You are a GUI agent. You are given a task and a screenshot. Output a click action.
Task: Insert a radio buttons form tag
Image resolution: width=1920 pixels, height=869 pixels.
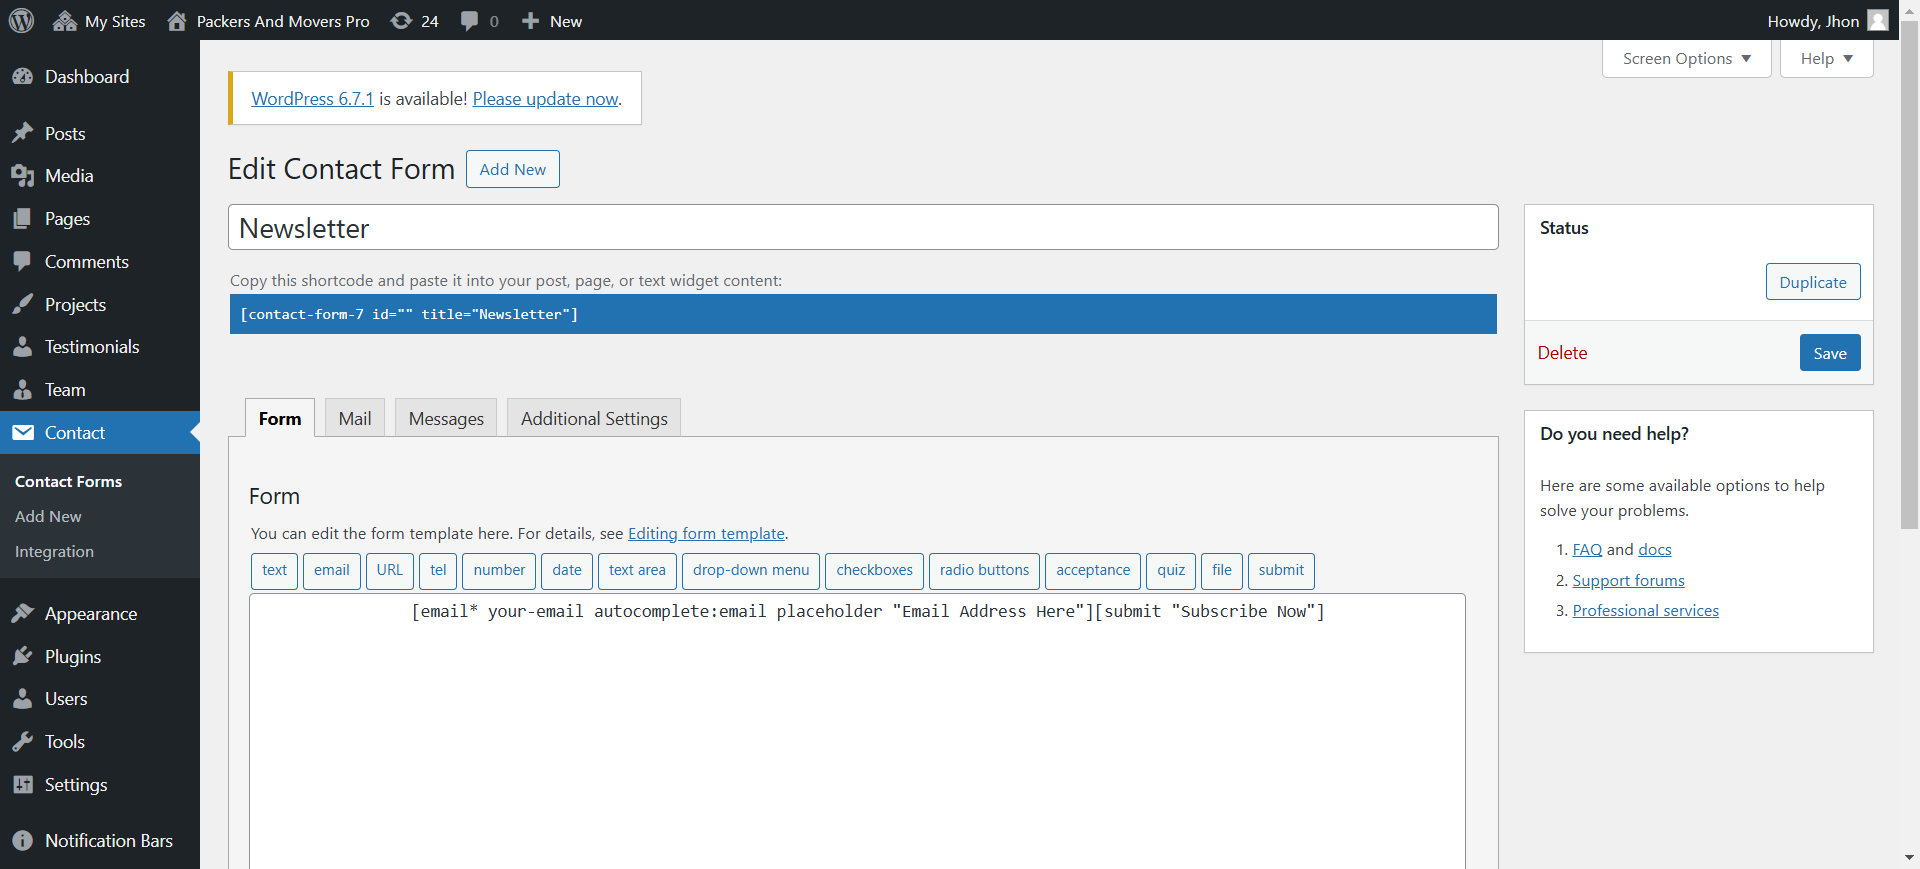[x=984, y=570]
